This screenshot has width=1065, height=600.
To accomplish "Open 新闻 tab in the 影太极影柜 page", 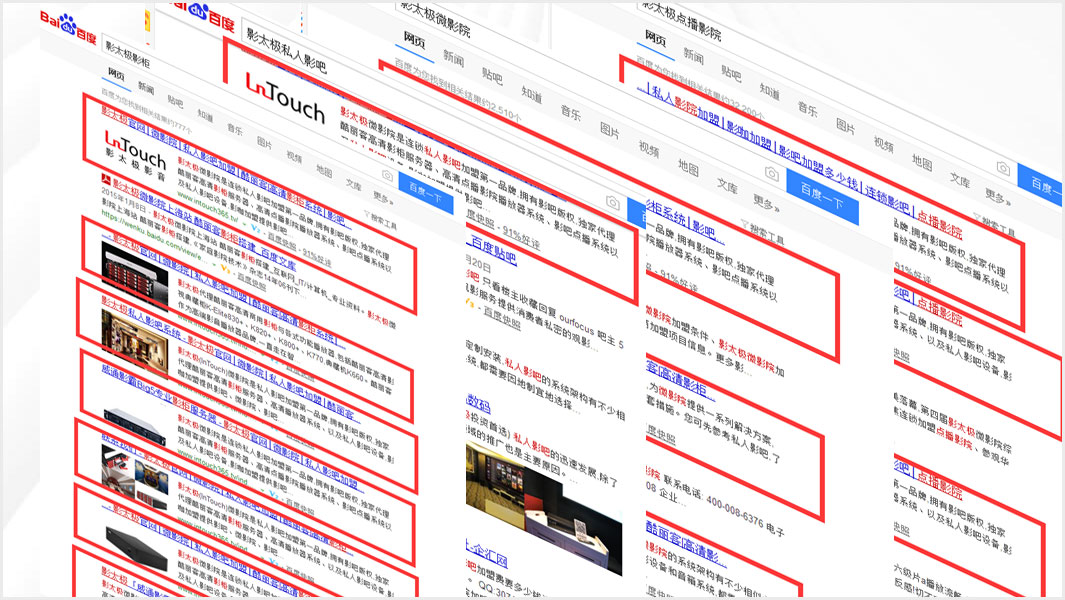I will tap(145, 88).
